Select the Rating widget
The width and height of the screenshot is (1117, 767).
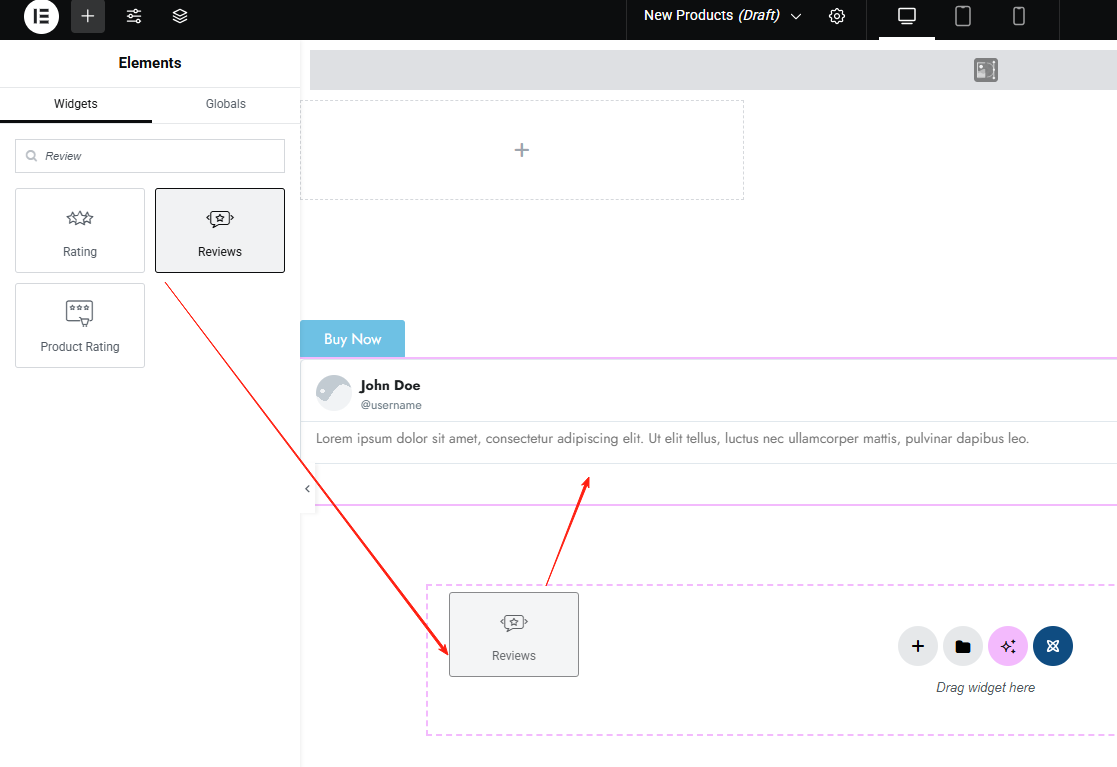click(79, 230)
